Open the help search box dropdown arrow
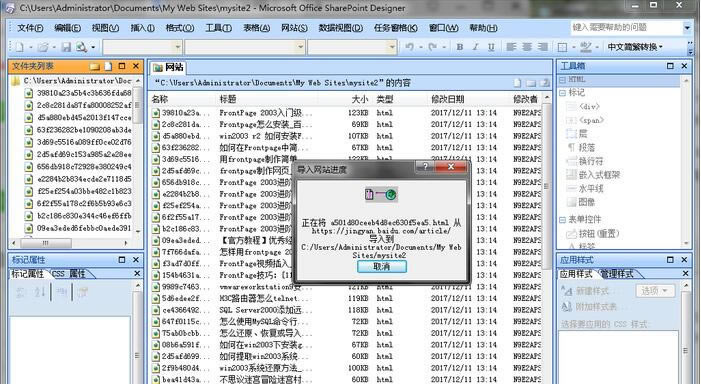The image size is (701, 384). (x=687, y=28)
